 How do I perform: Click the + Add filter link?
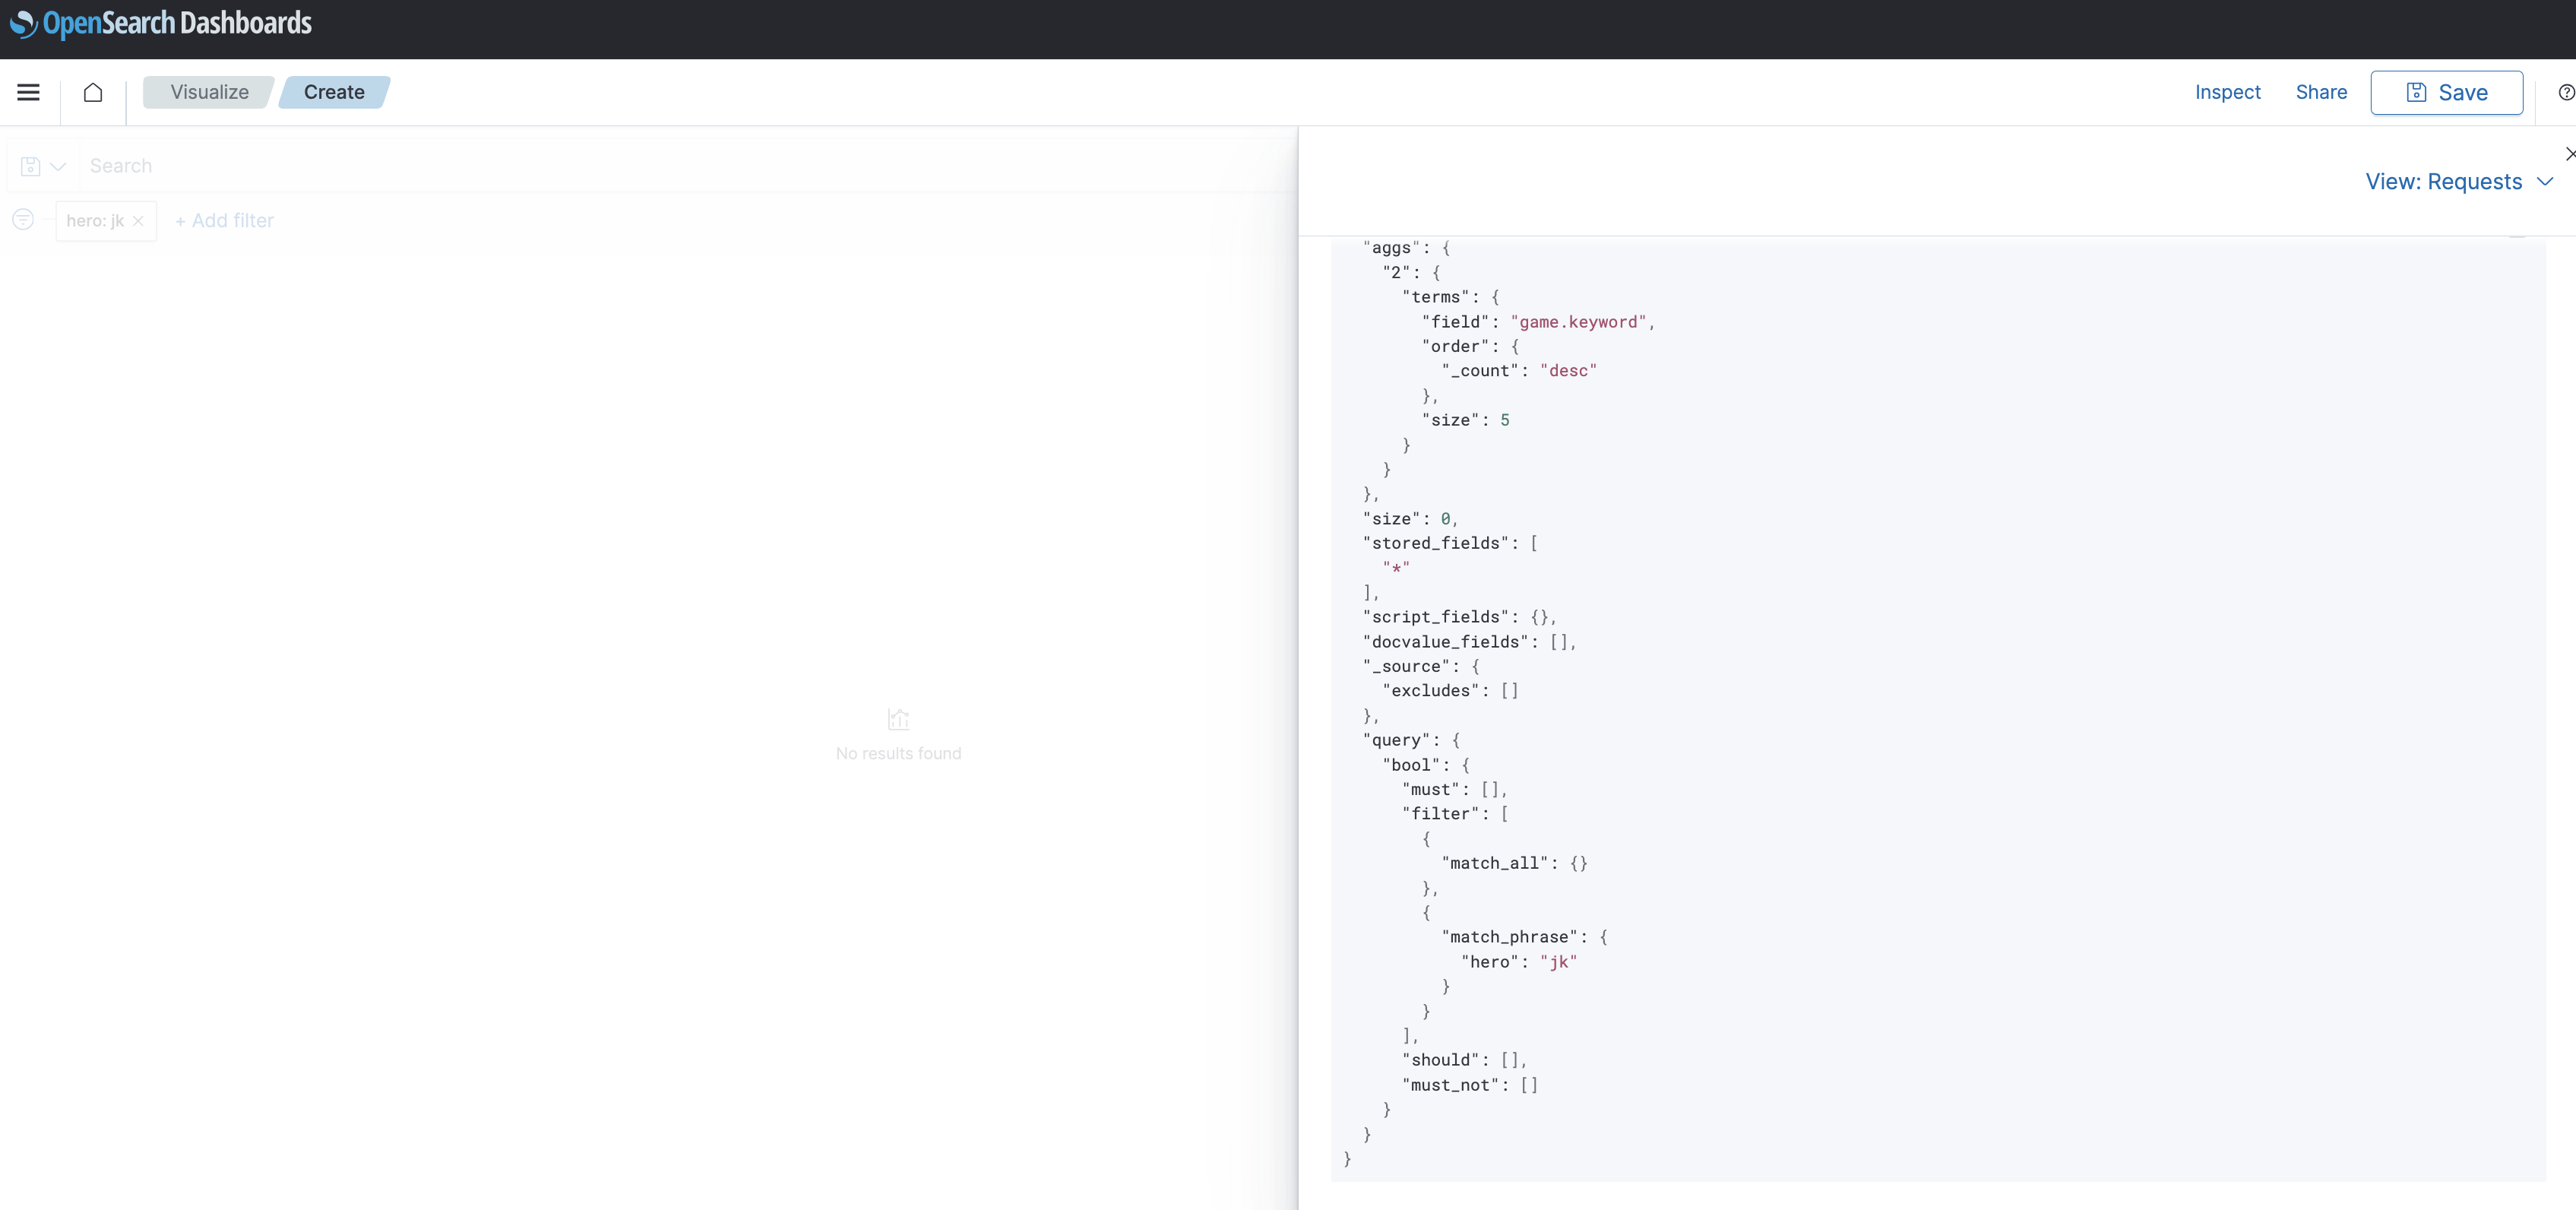[224, 220]
